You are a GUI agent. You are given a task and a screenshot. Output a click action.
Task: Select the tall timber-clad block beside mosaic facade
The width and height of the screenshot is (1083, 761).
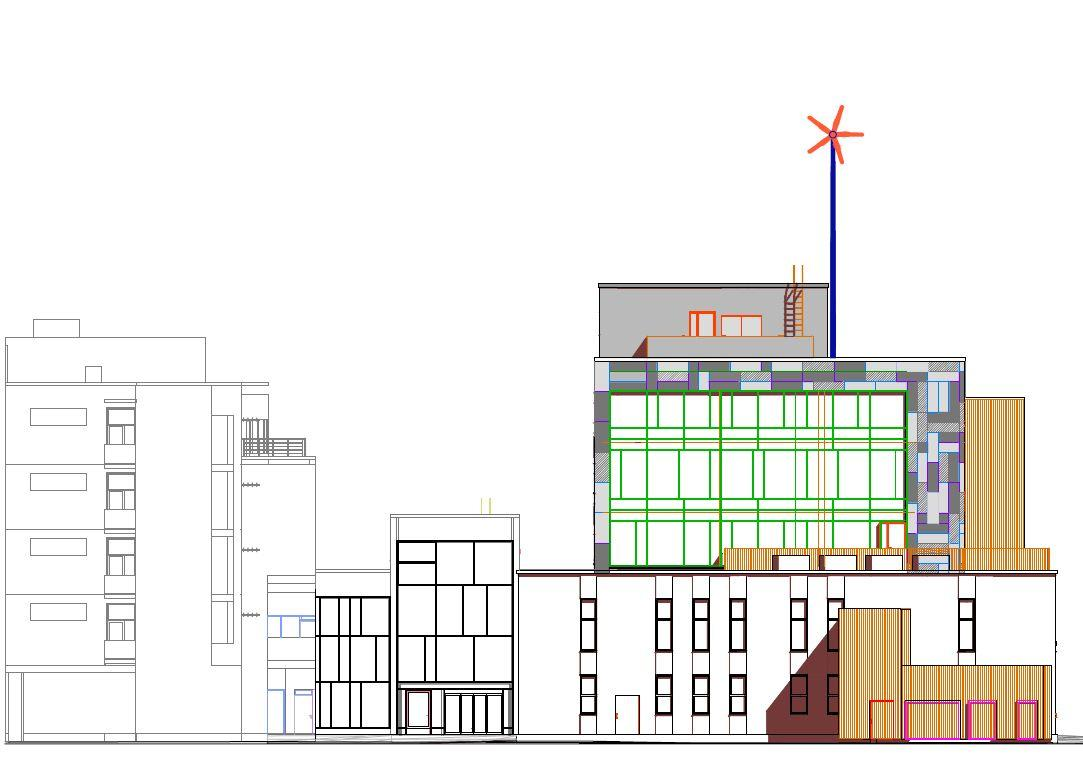[x=995, y=474]
